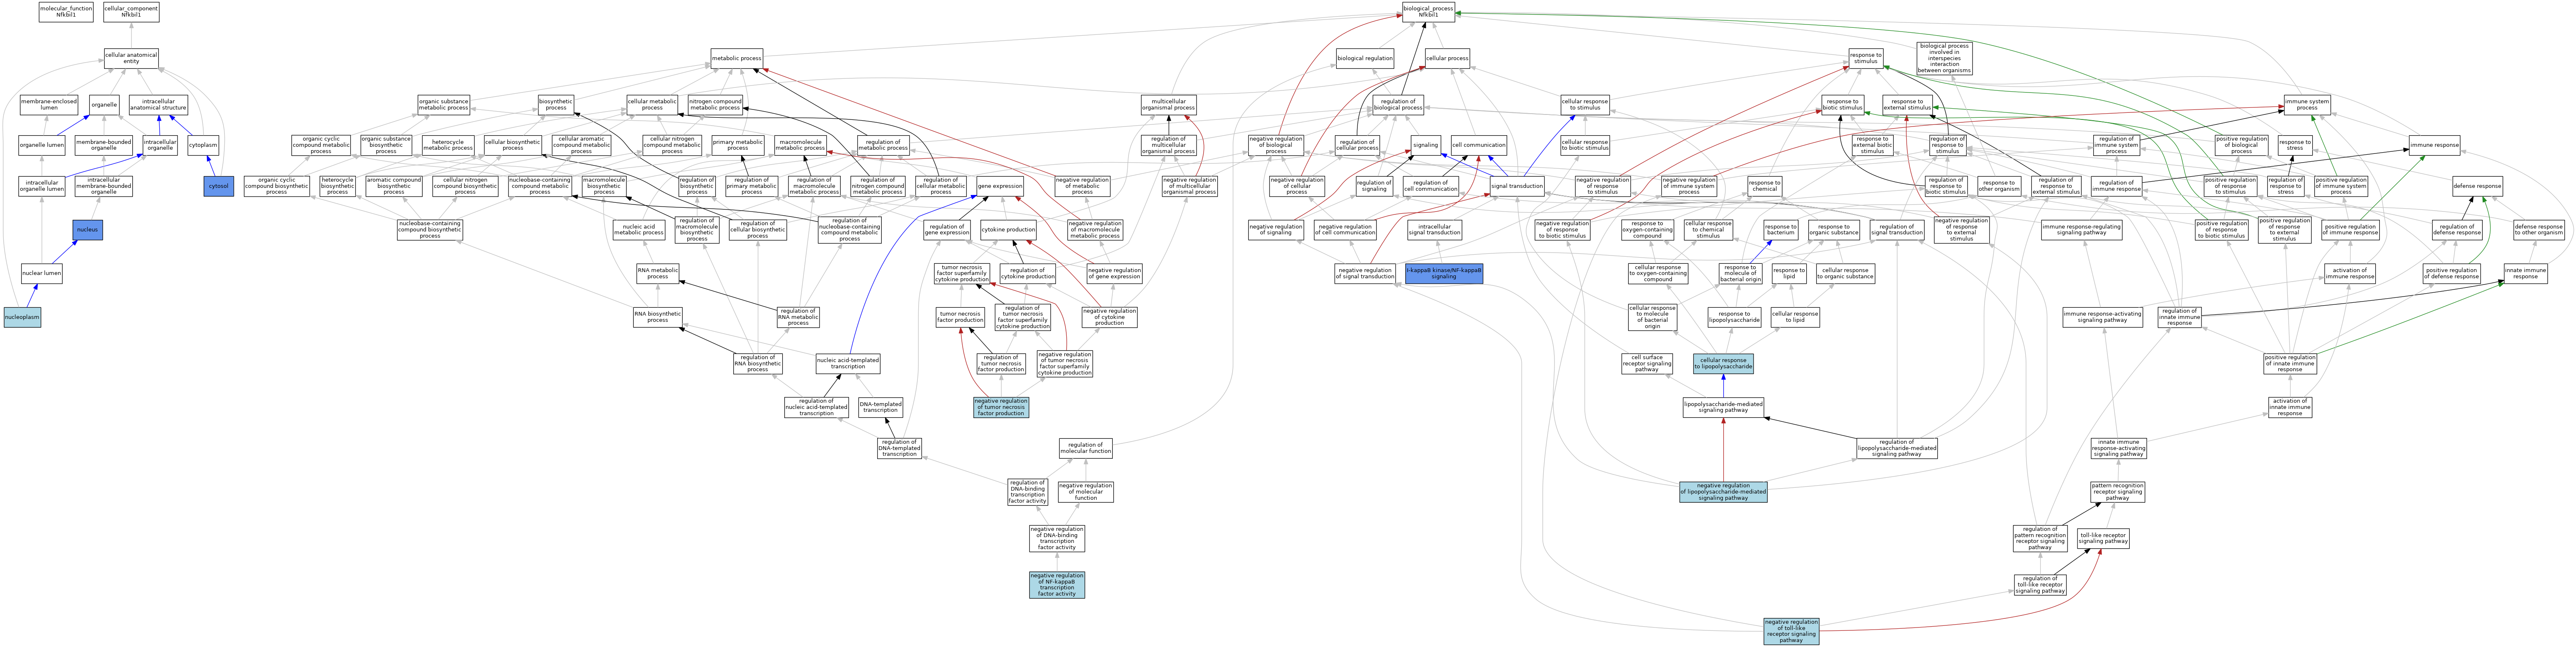This screenshot has width=2576, height=647.
Task: Select regulation of primary metabolic process node
Action: coord(752,186)
